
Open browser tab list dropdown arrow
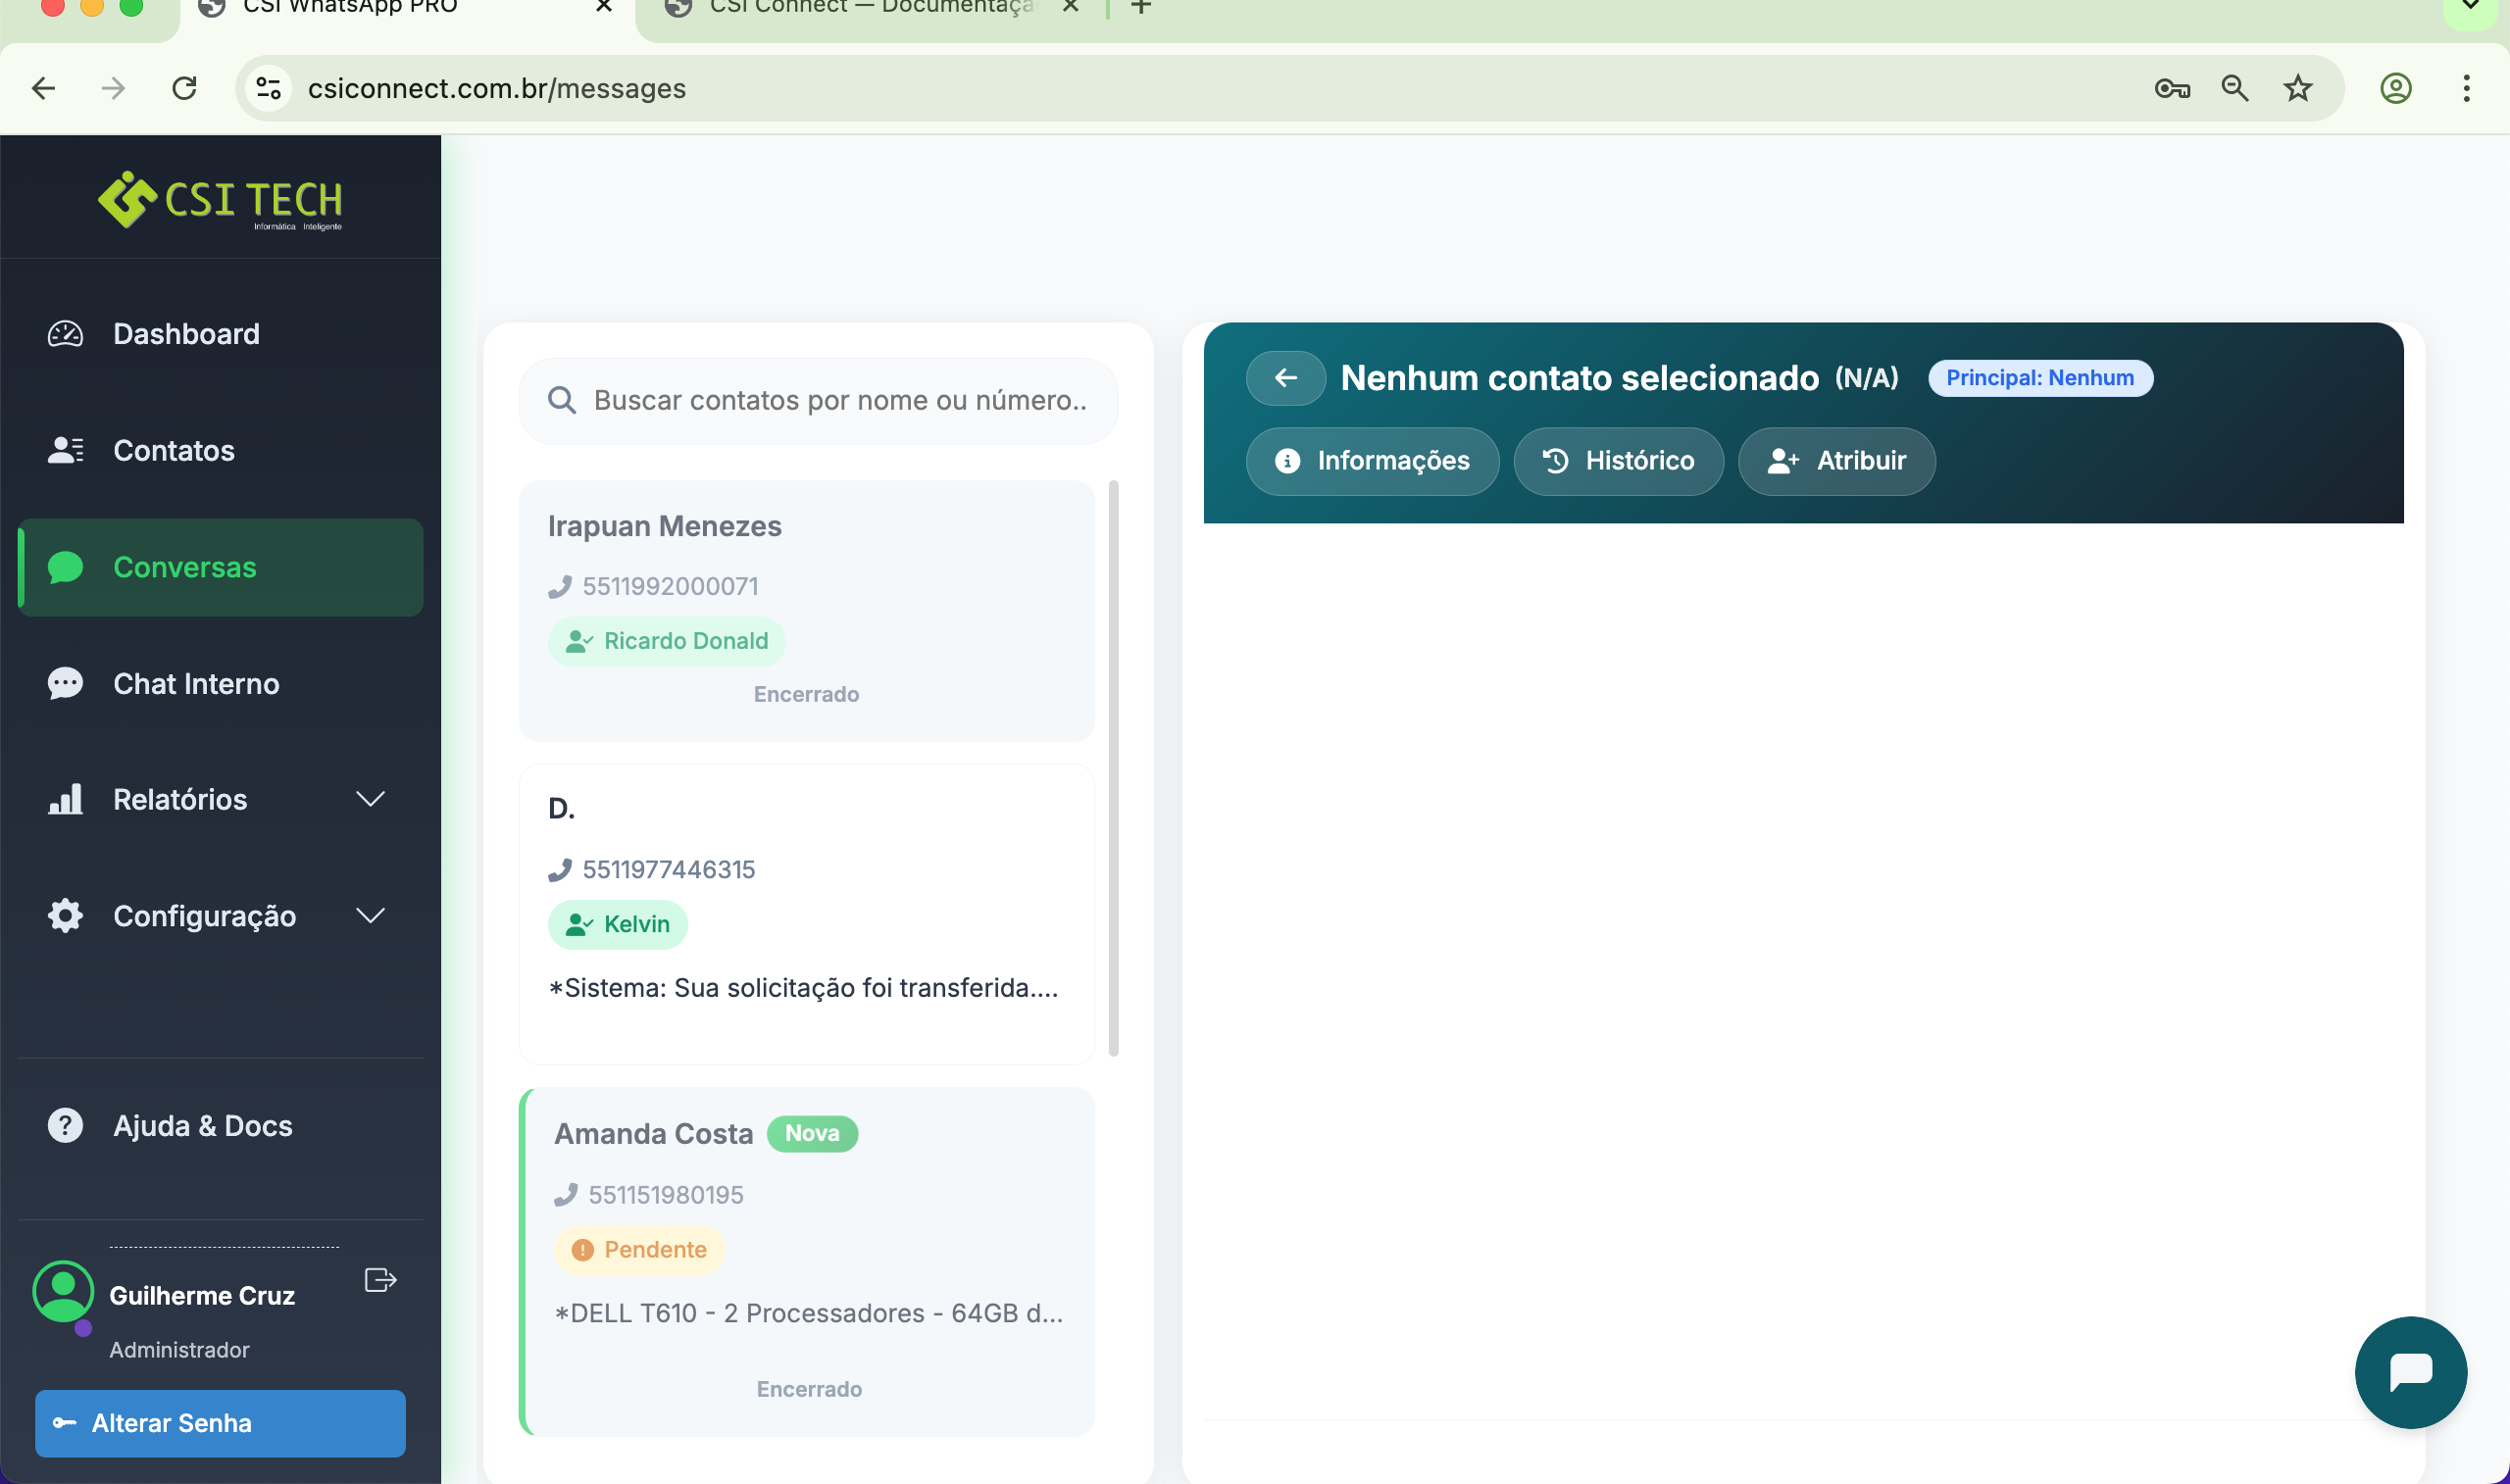(2469, 8)
